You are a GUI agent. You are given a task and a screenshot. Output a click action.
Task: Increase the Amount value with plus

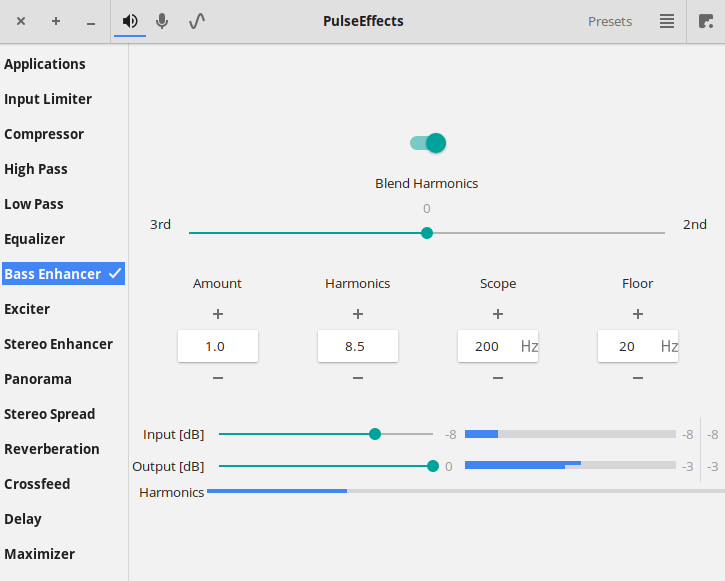click(x=218, y=314)
